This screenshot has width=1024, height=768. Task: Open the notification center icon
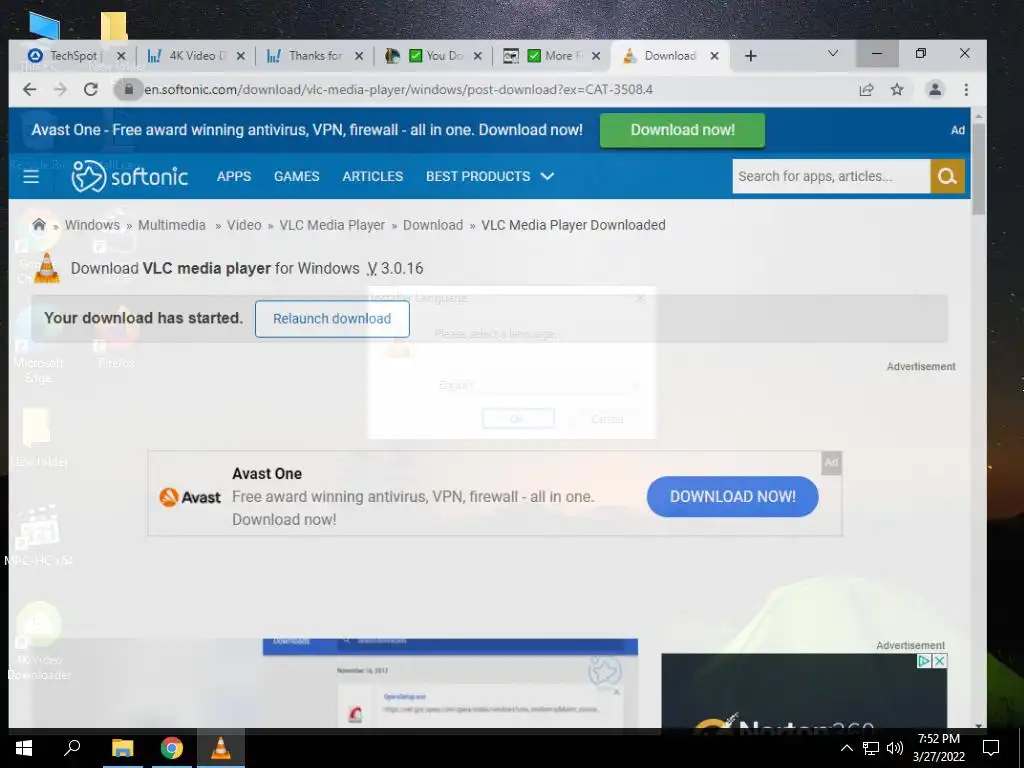pos(991,748)
